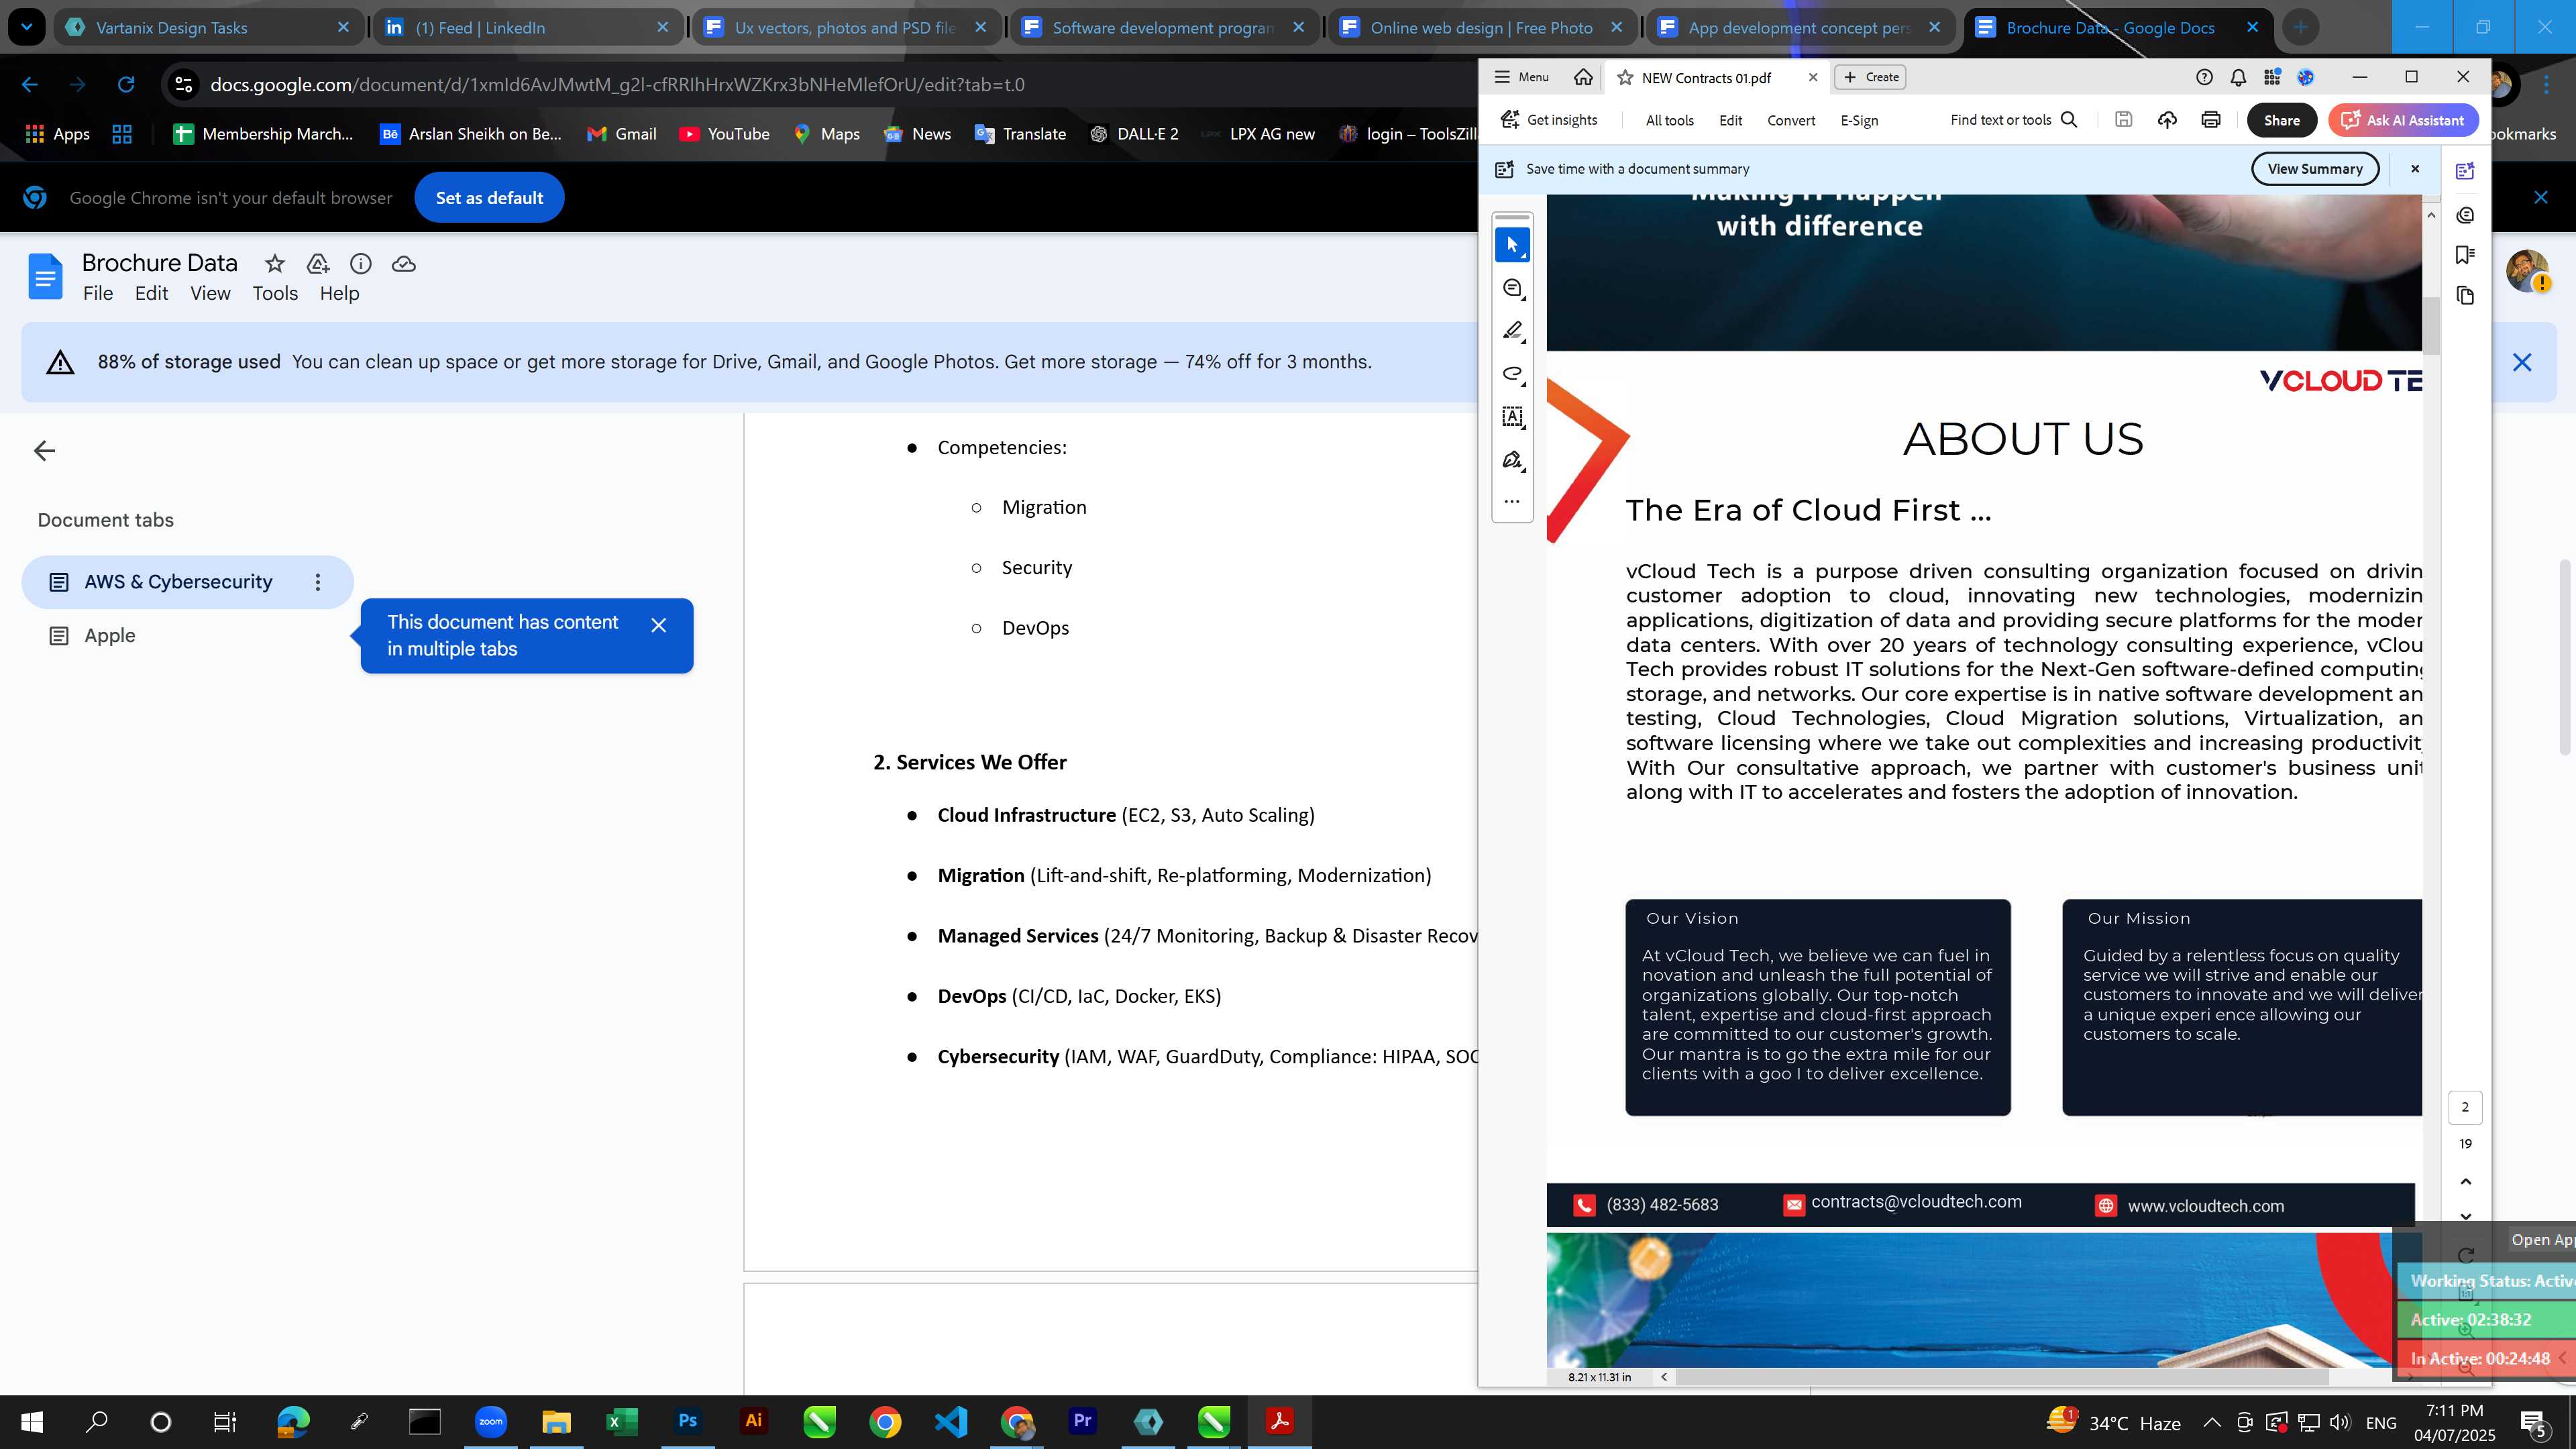Open the bookmarks panel icon in right rail
Image resolution: width=2576 pixels, height=1449 pixels.
[x=2465, y=255]
